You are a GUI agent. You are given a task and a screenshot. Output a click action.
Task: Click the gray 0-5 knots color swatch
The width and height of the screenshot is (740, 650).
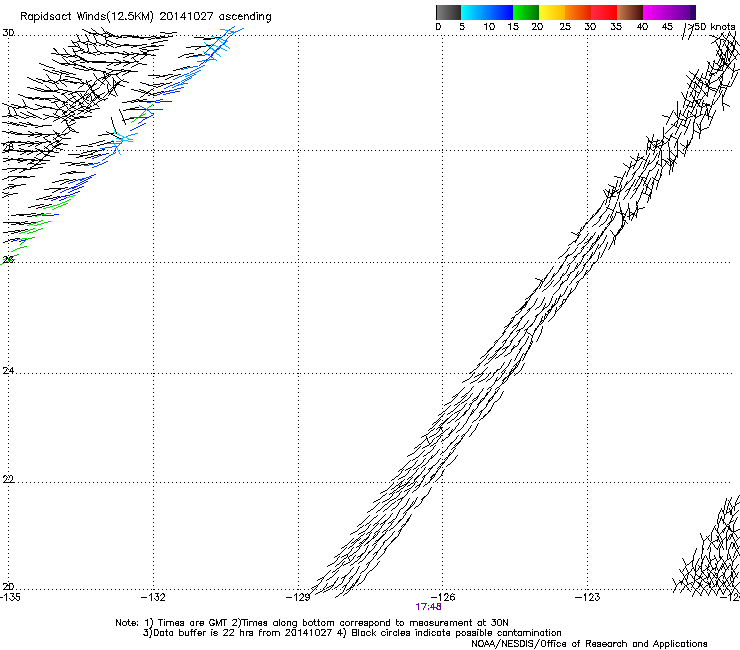coord(448,12)
